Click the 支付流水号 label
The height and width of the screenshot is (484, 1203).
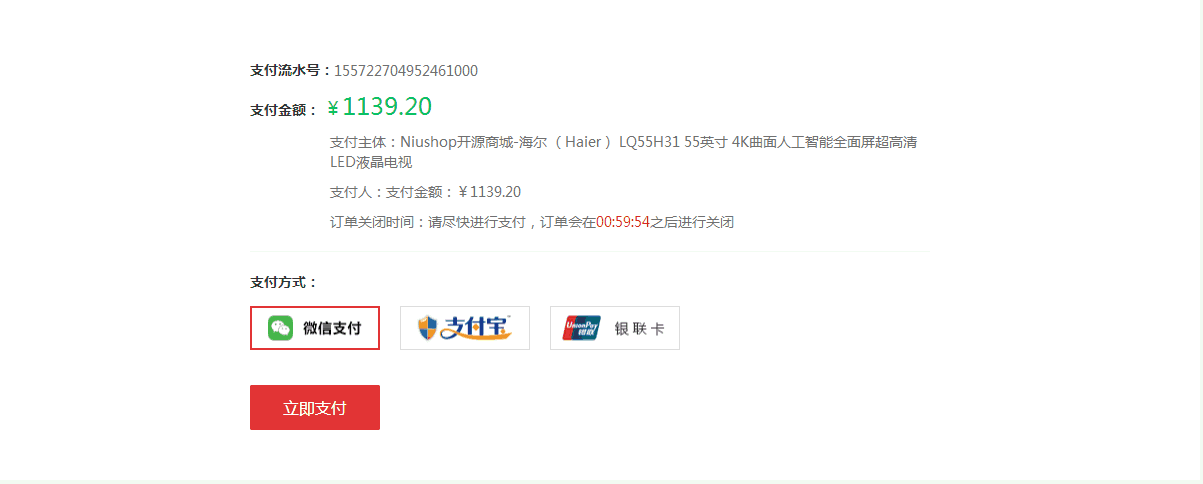pyautogui.click(x=291, y=70)
